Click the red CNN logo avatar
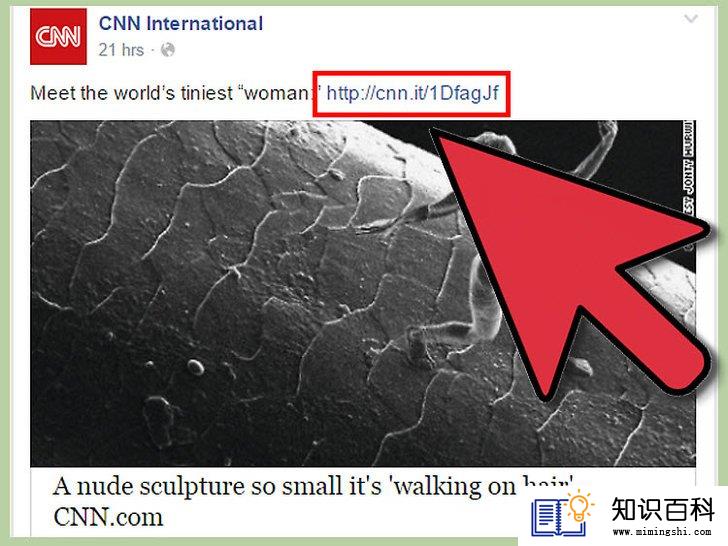This screenshot has width=728, height=546. pos(58,36)
